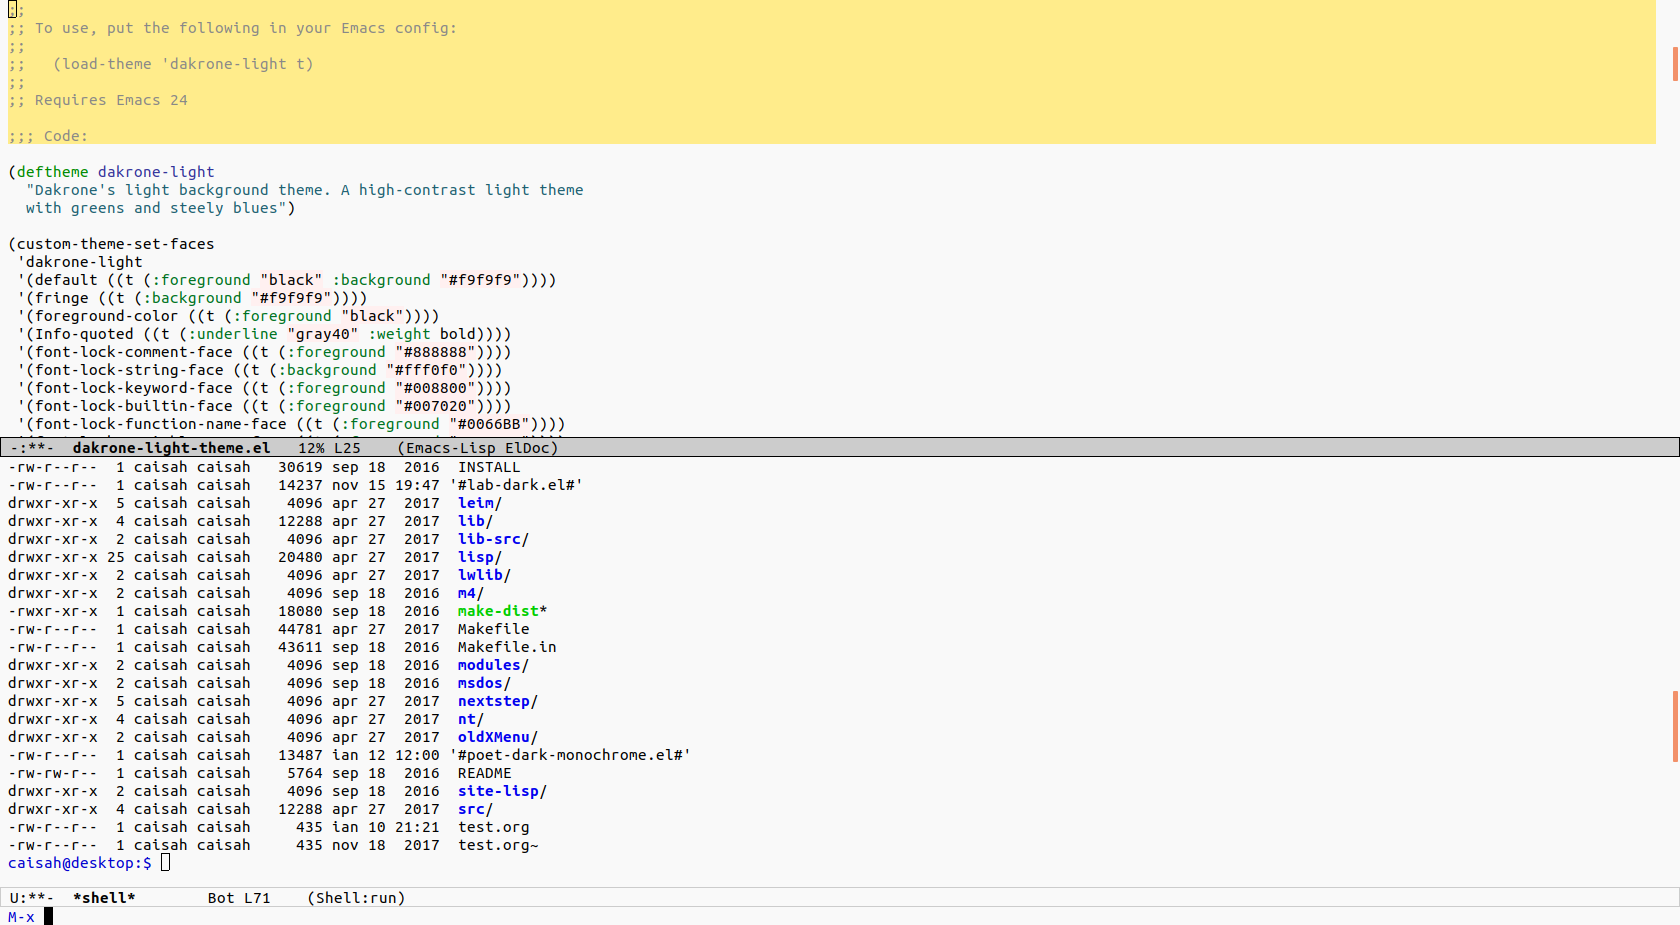
Task: Open the oldXMenu/ directory entry
Action: point(498,737)
